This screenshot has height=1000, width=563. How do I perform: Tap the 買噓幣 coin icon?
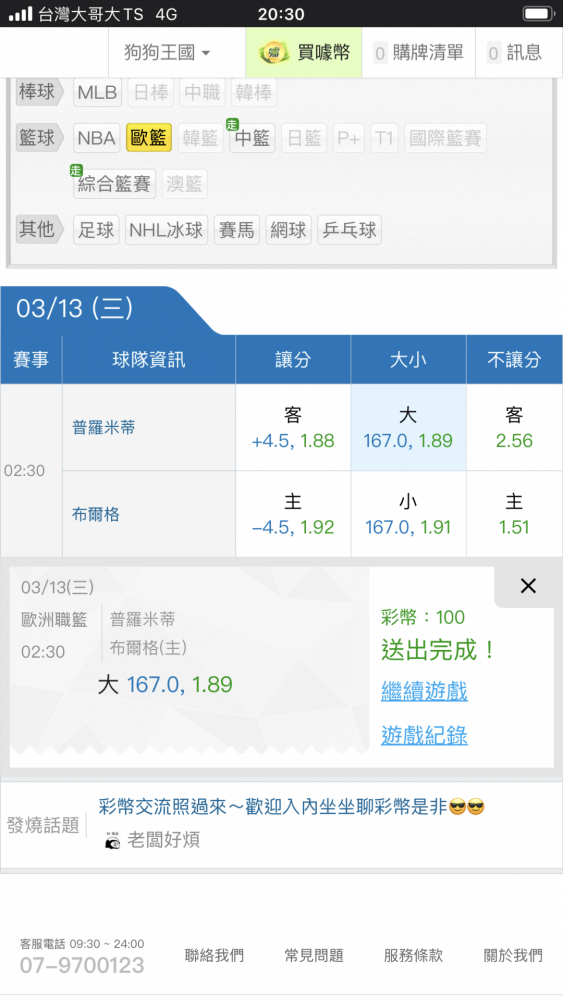[274, 52]
